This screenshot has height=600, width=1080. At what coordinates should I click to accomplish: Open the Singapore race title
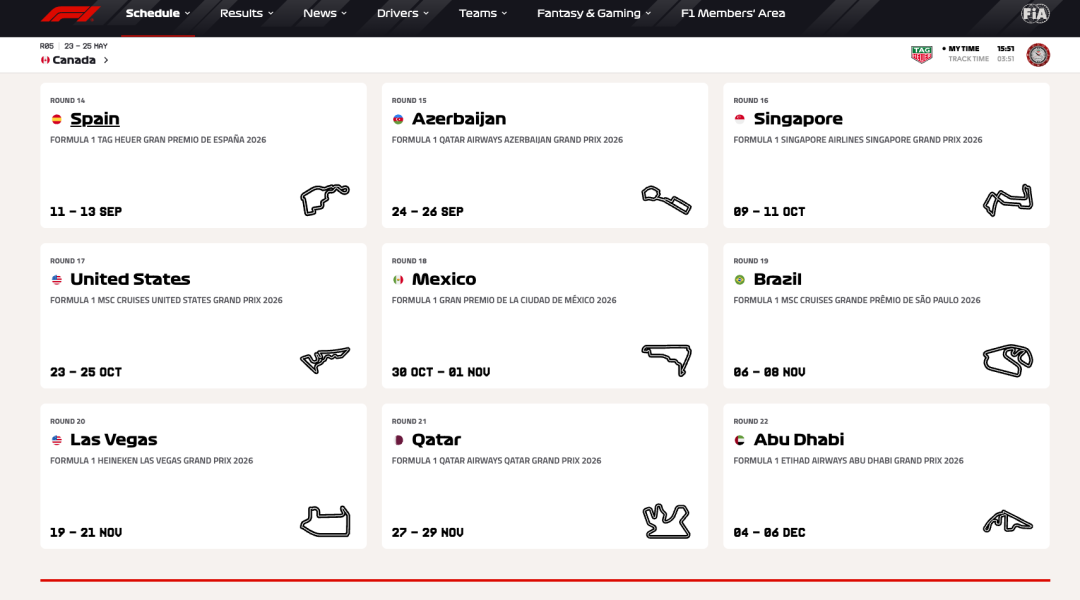[798, 118]
